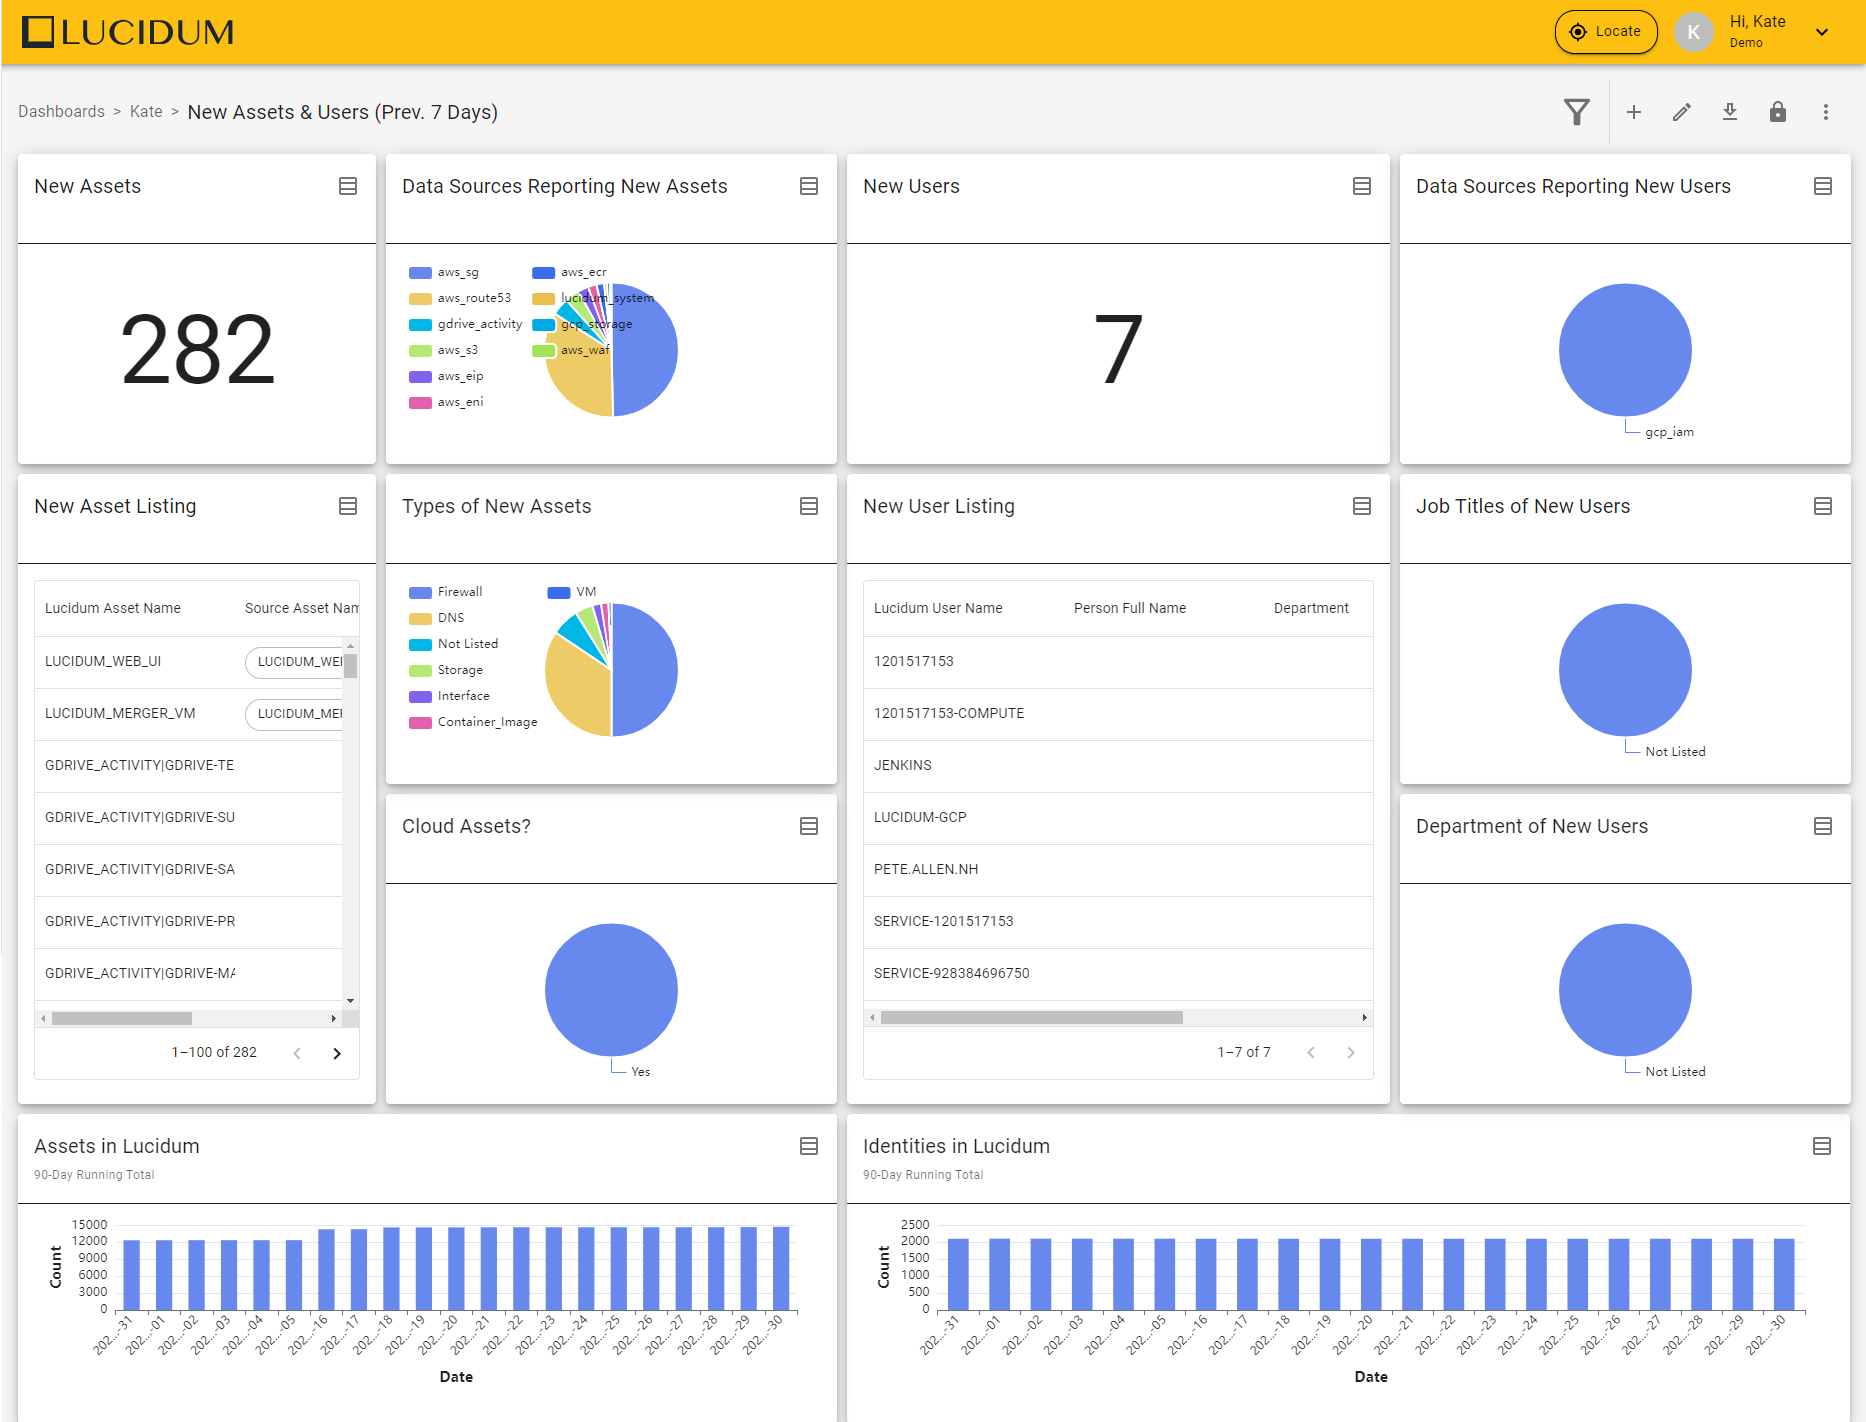
Task: Toggle DNS legend entry
Action: [437, 618]
